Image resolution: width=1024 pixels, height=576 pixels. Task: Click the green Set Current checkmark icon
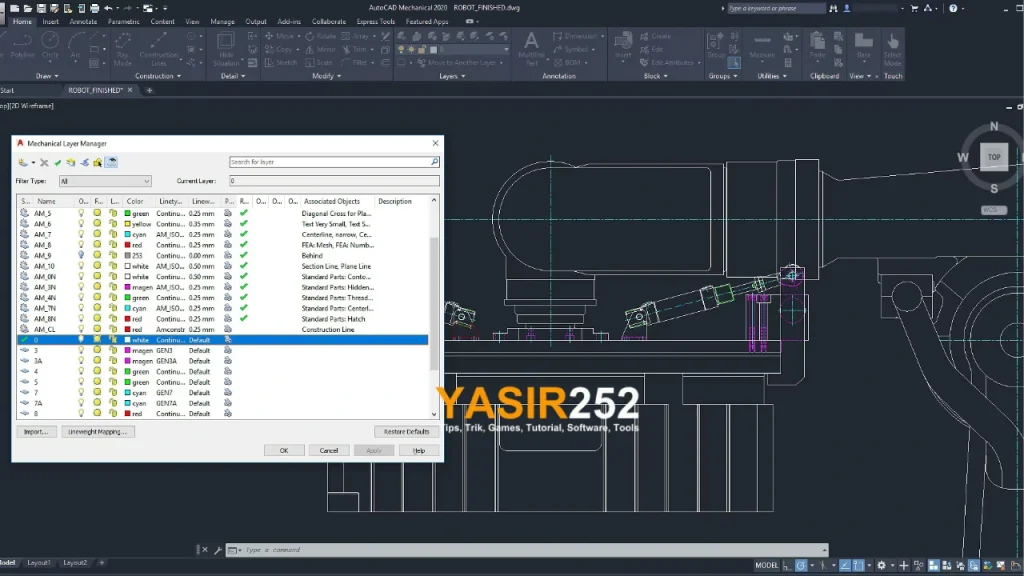57,162
